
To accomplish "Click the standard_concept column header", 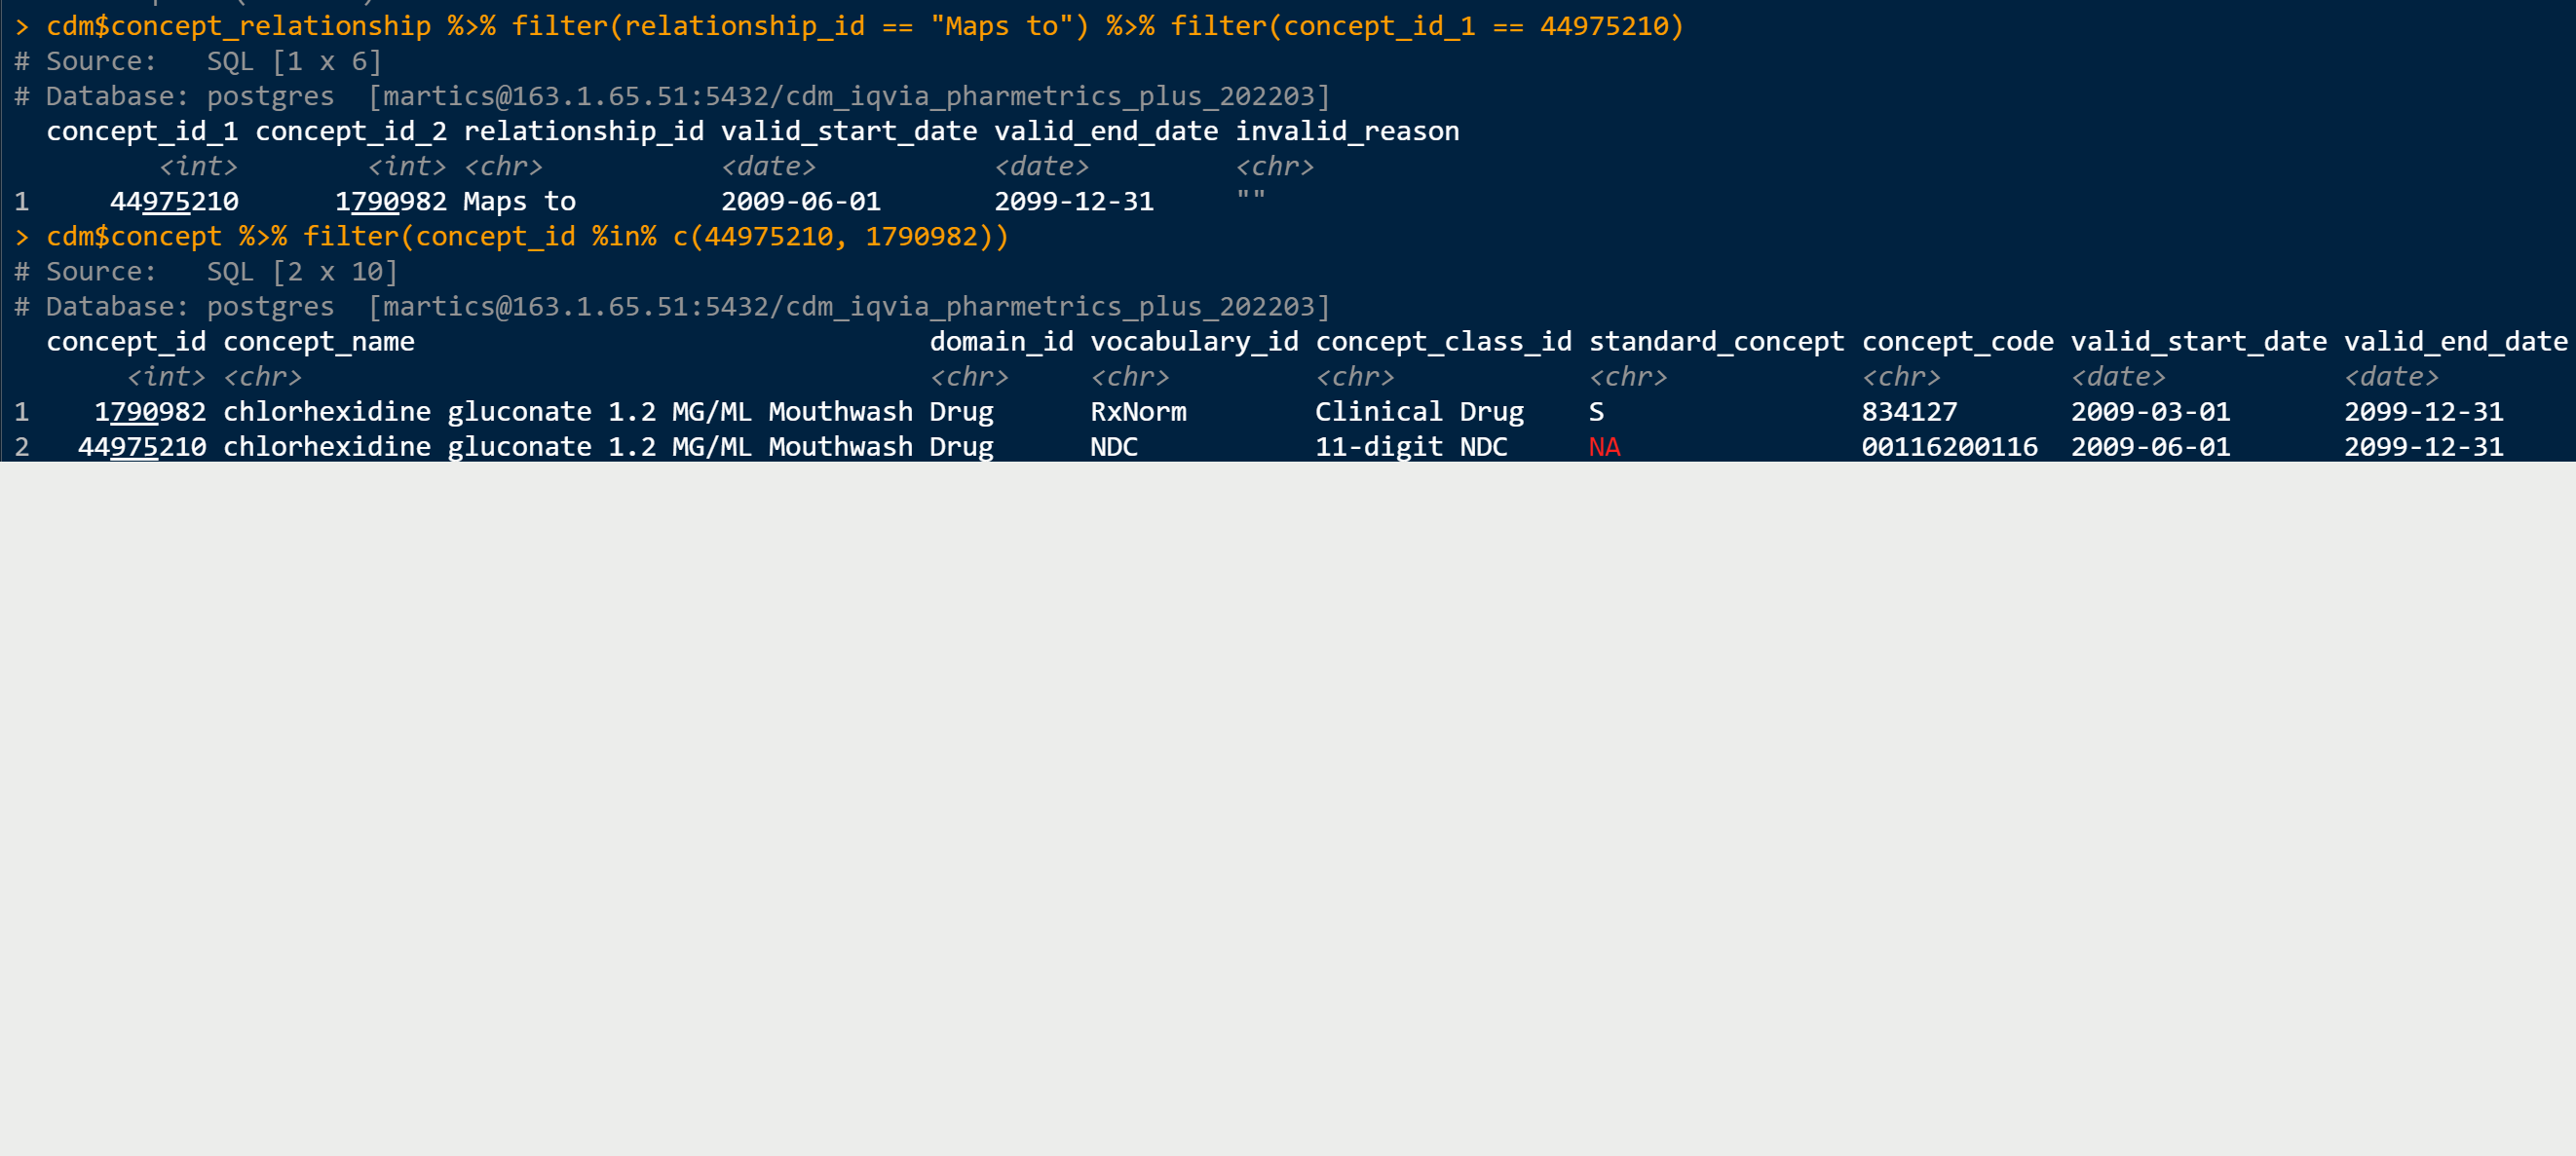I will click(1716, 341).
